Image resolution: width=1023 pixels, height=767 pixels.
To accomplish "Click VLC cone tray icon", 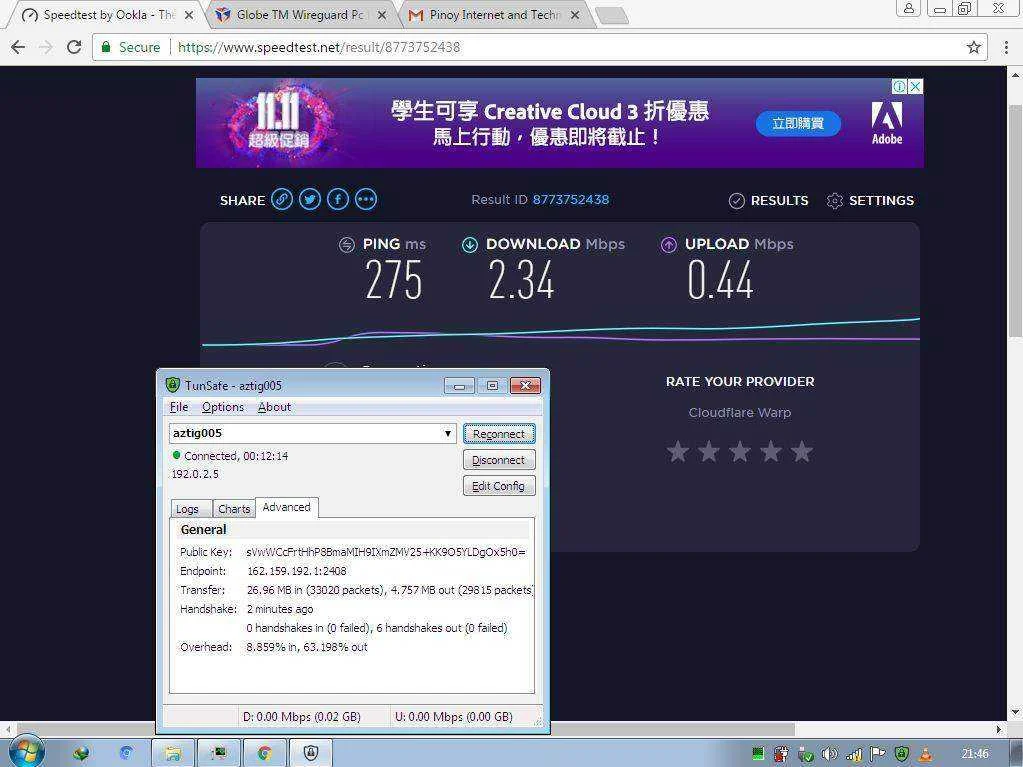I will [925, 755].
